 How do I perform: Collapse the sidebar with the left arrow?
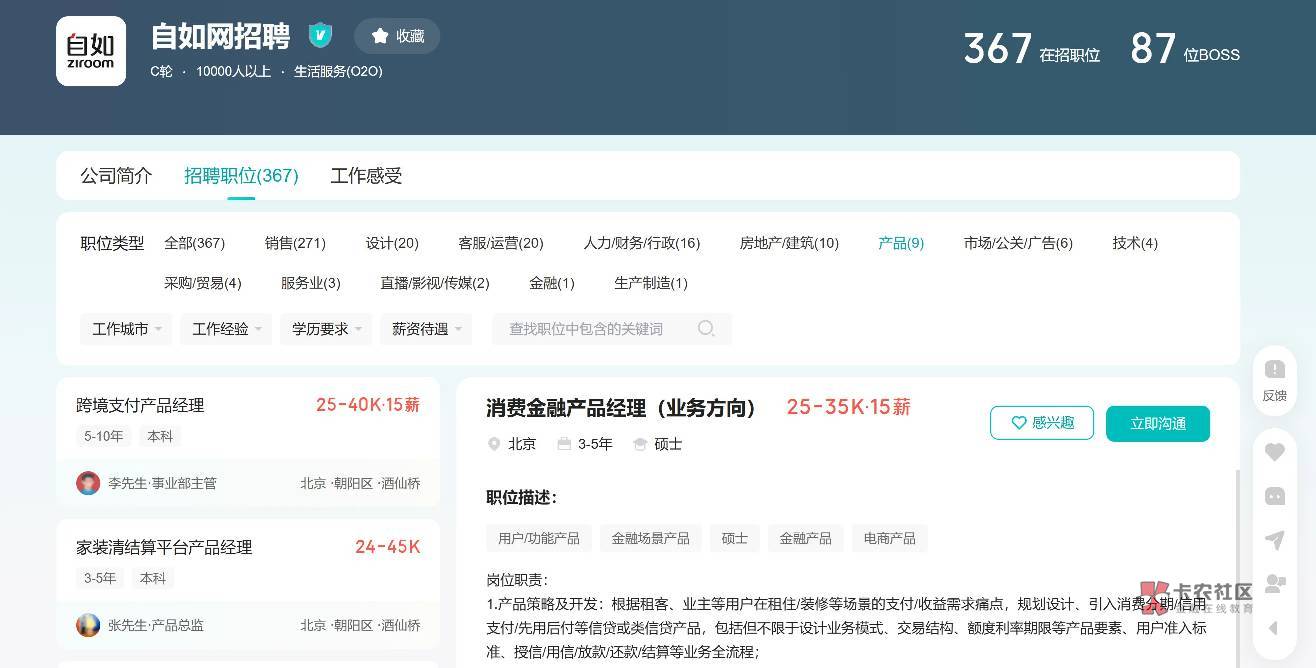1273,628
